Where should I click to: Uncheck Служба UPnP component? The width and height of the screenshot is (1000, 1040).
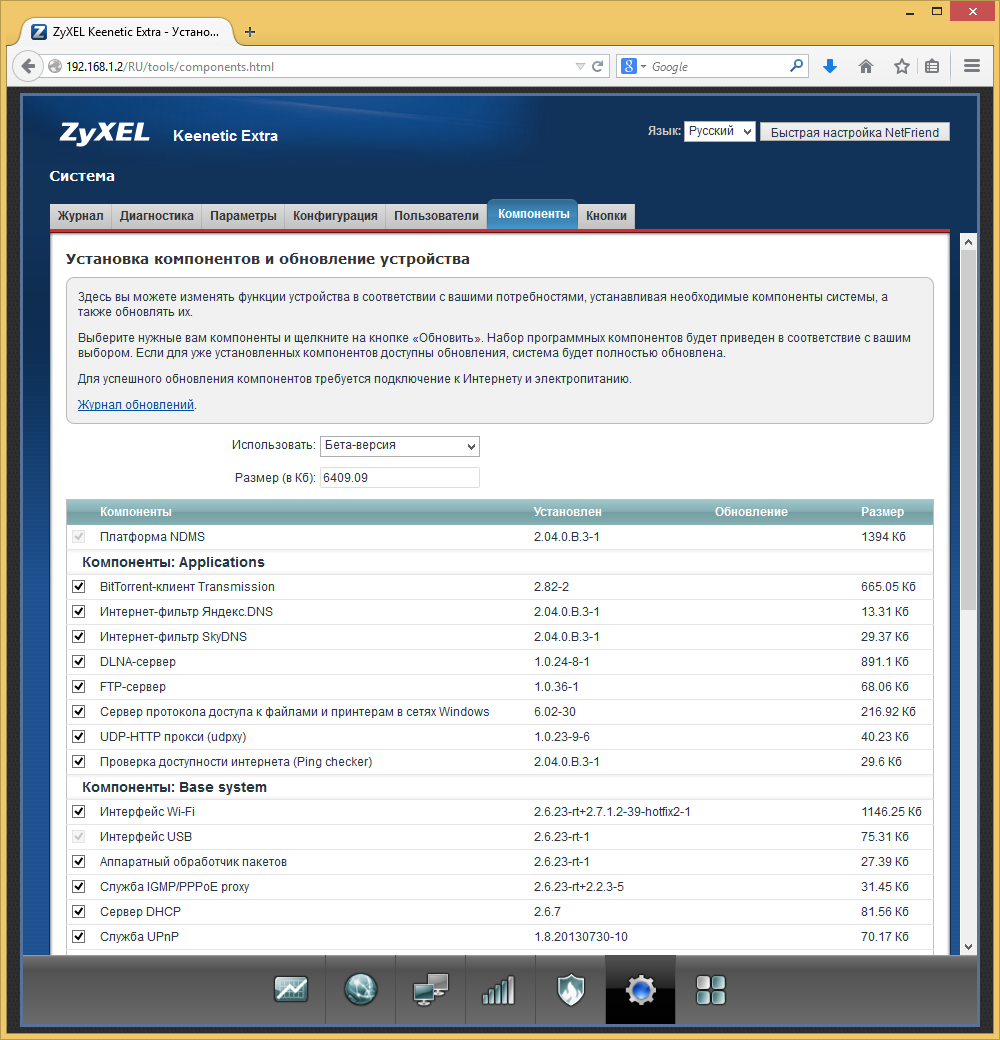pos(79,937)
